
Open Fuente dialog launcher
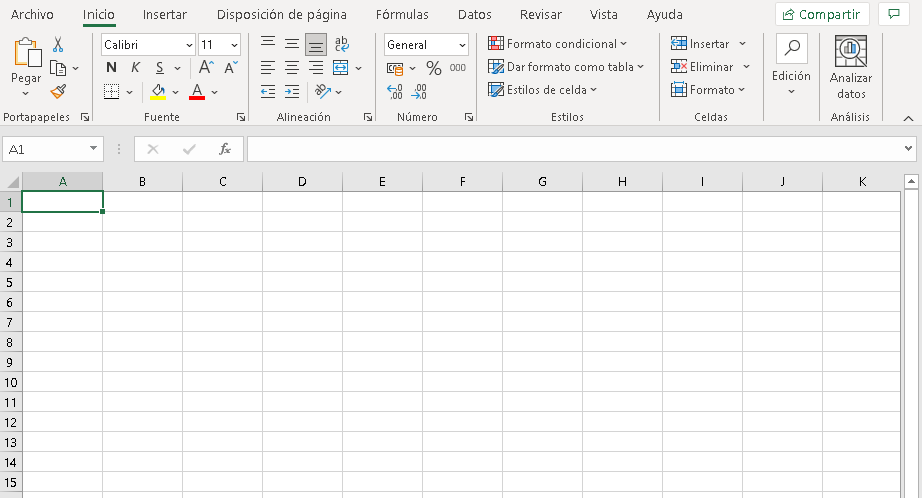pos(240,118)
